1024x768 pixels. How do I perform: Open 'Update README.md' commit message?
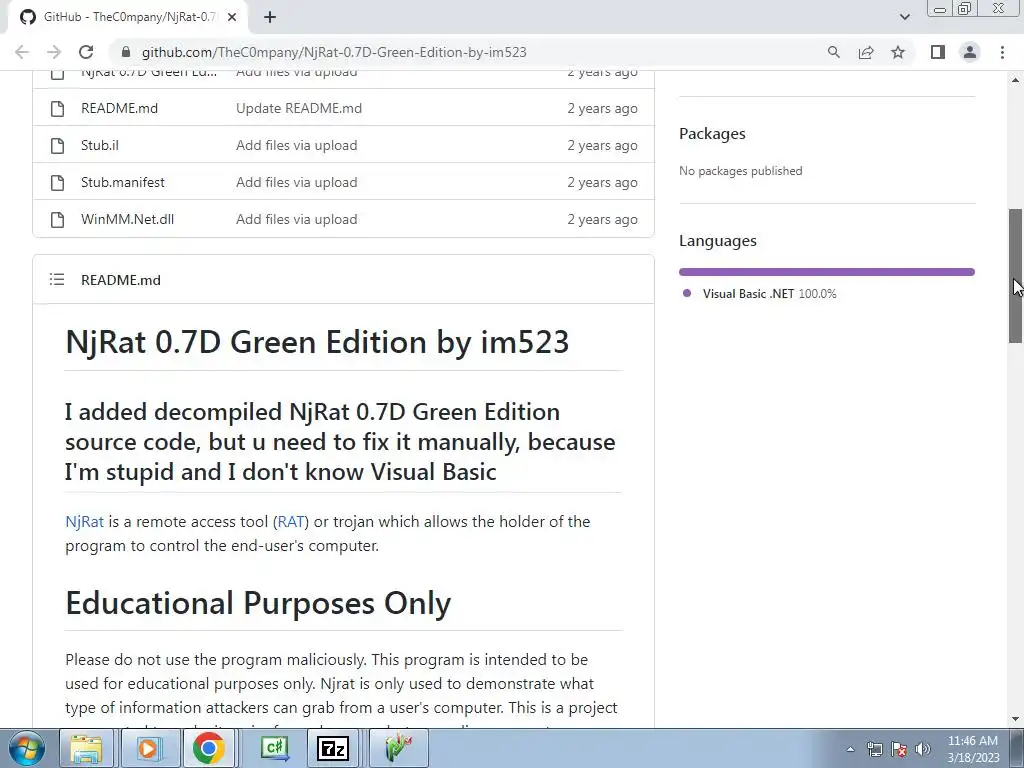(x=299, y=108)
